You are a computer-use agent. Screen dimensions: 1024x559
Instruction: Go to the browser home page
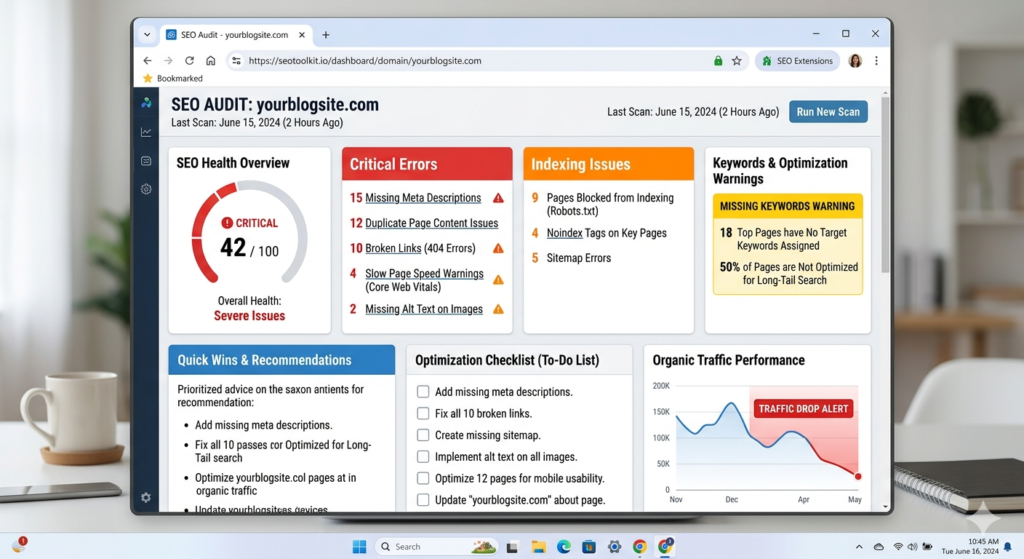point(210,61)
